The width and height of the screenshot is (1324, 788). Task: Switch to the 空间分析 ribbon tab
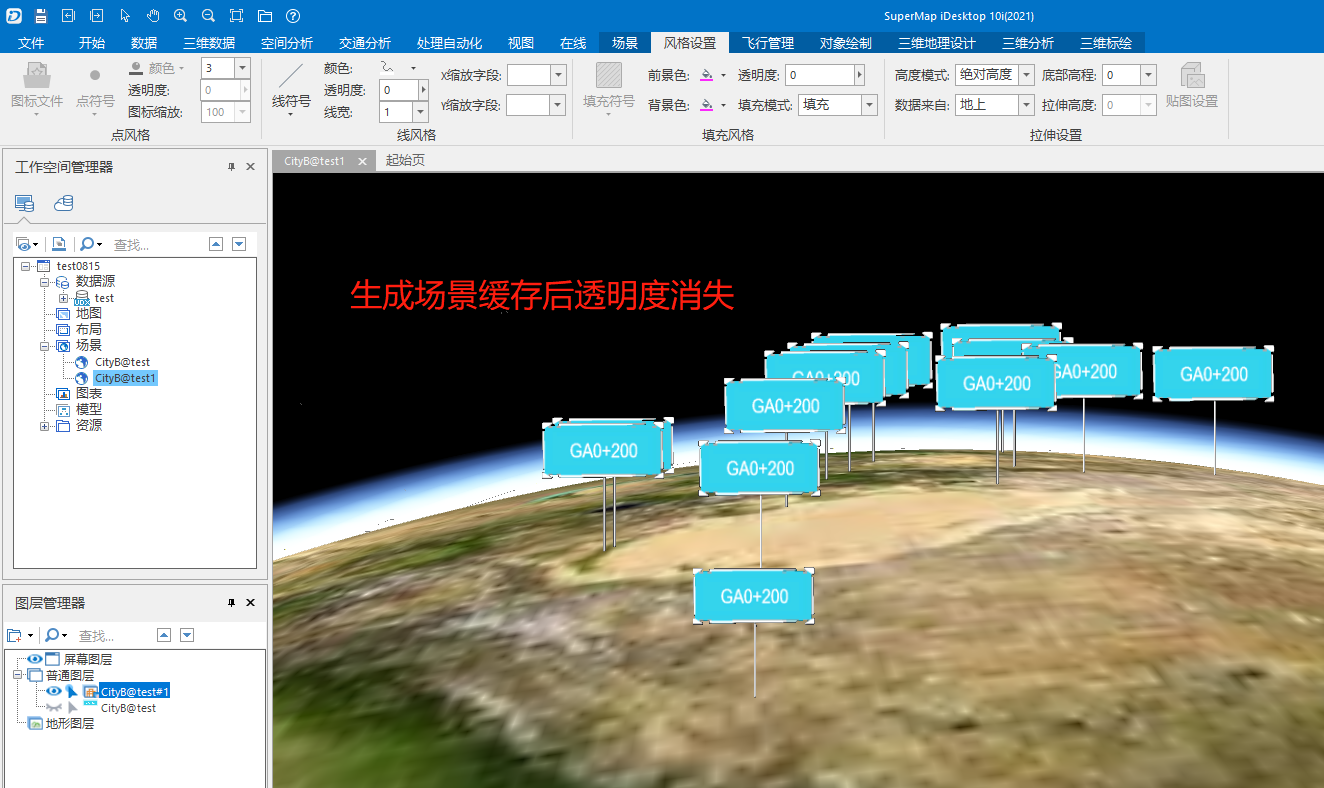click(287, 43)
